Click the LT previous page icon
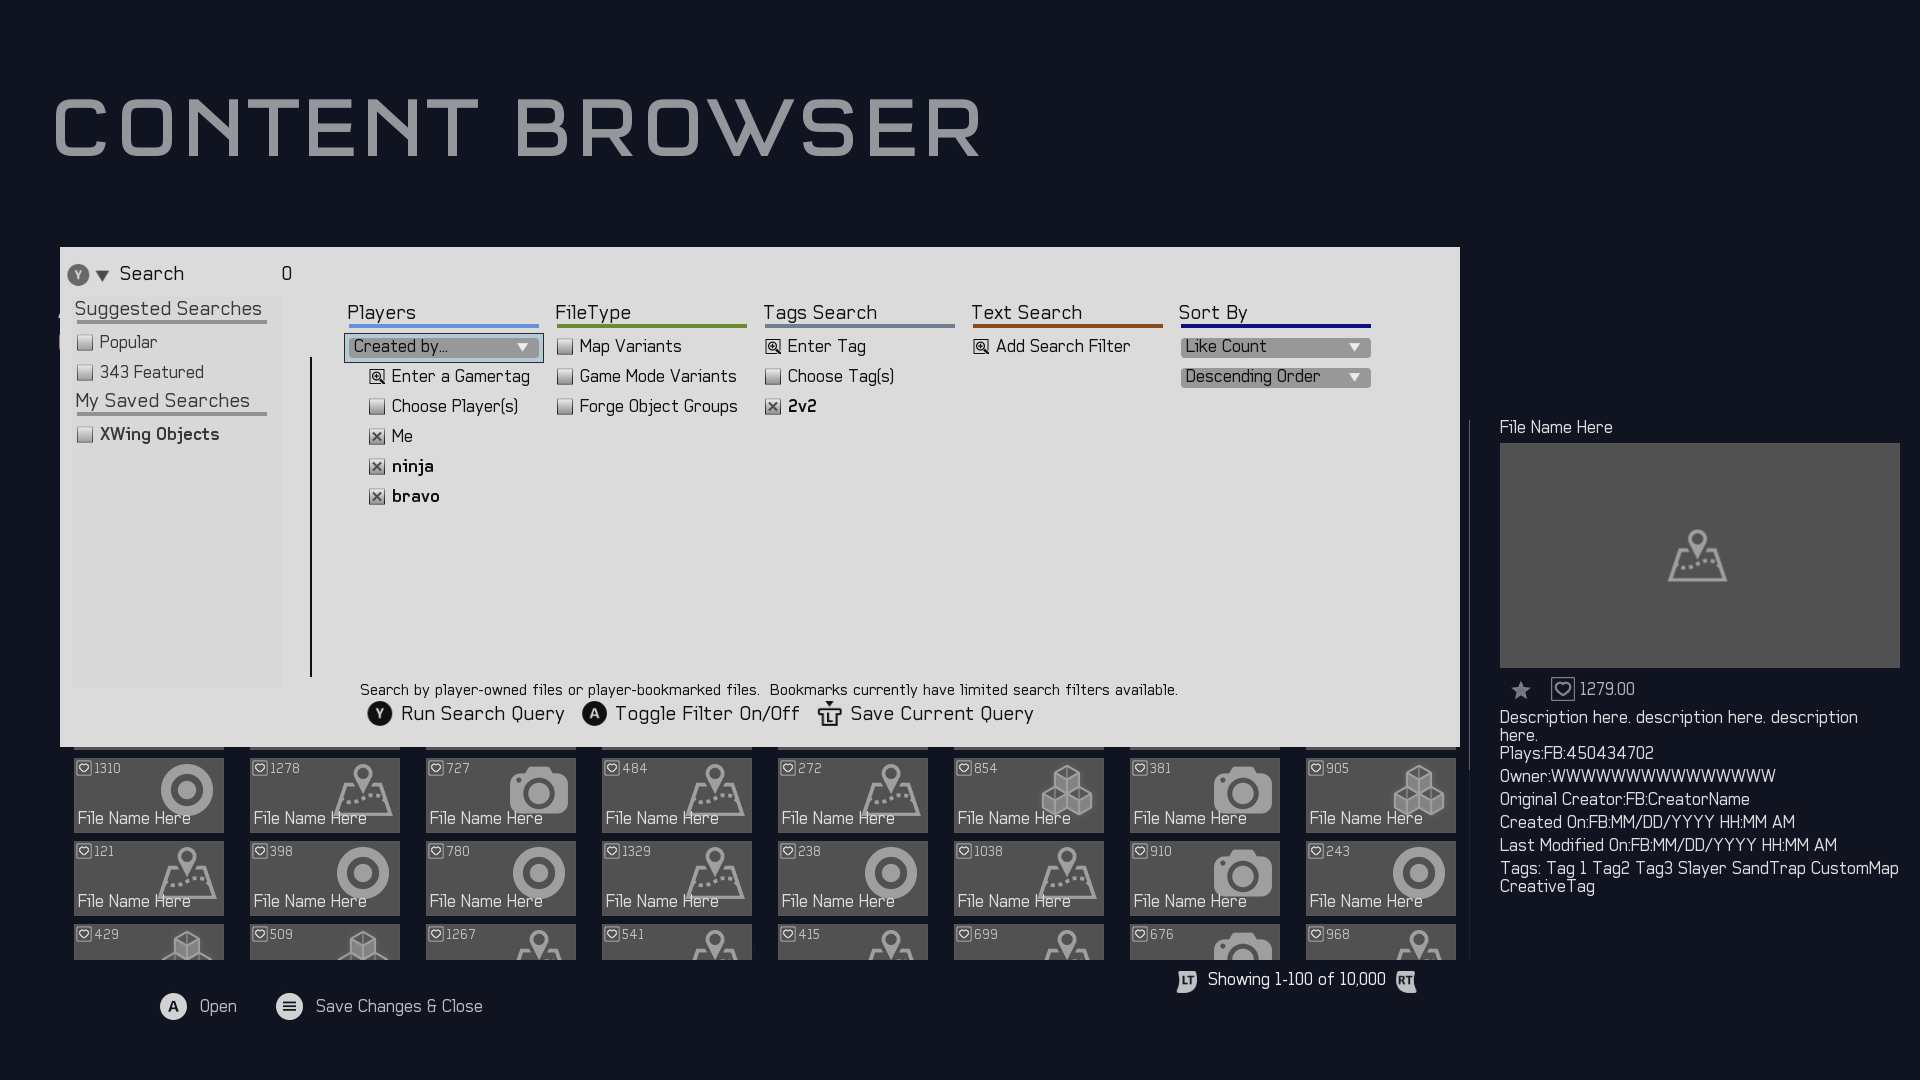Image resolution: width=1920 pixels, height=1080 pixels. pos(1187,981)
